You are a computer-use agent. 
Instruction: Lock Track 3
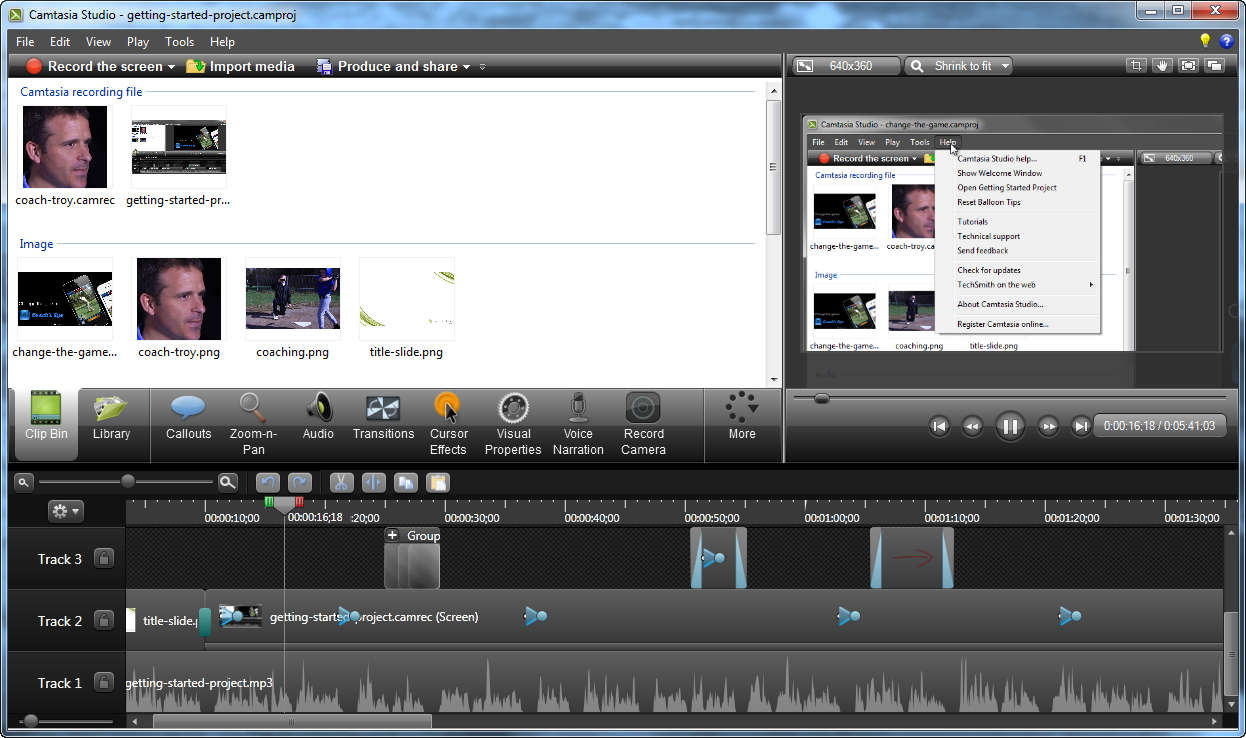click(103, 559)
